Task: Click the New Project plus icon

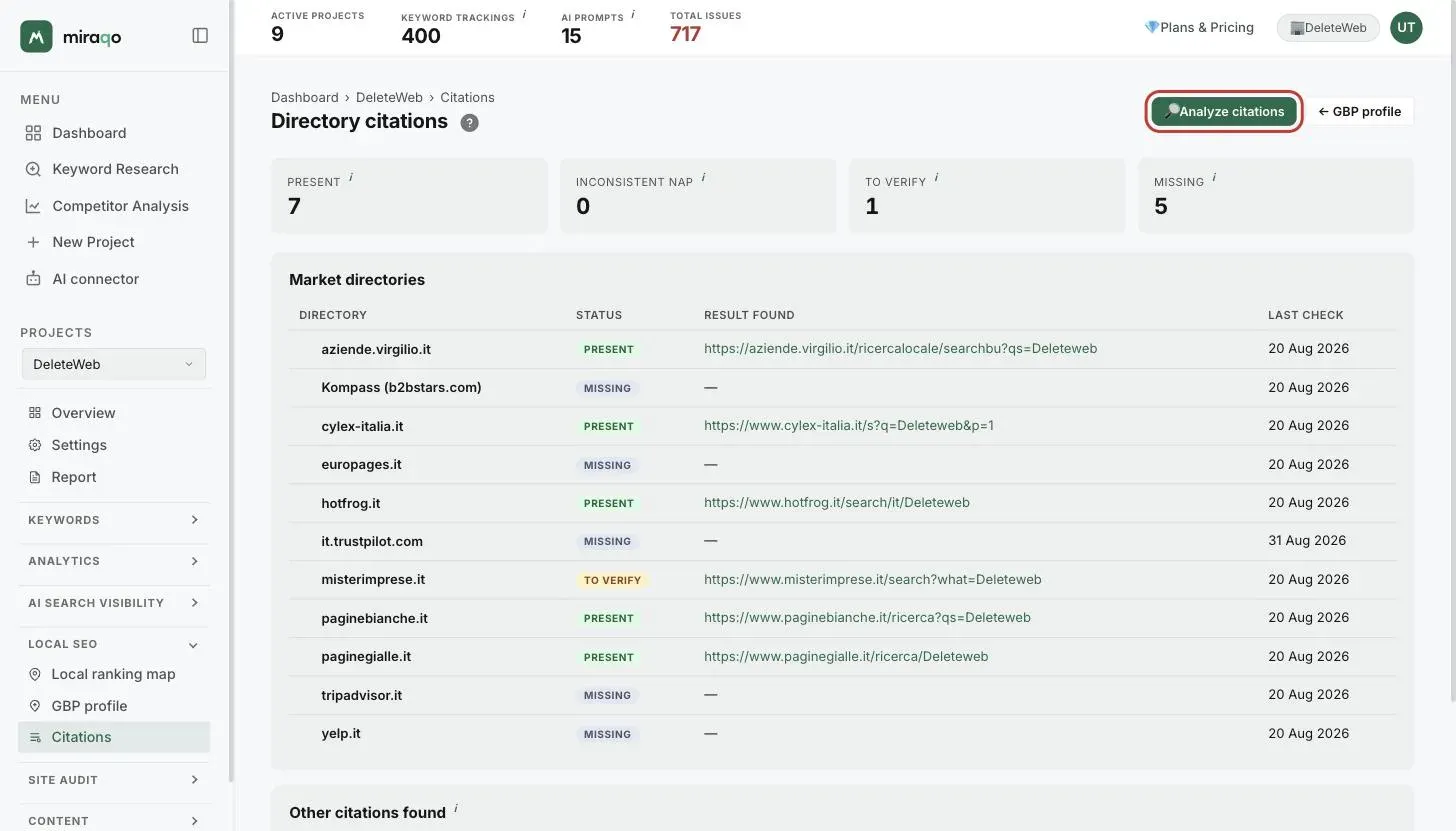Action: (33, 242)
